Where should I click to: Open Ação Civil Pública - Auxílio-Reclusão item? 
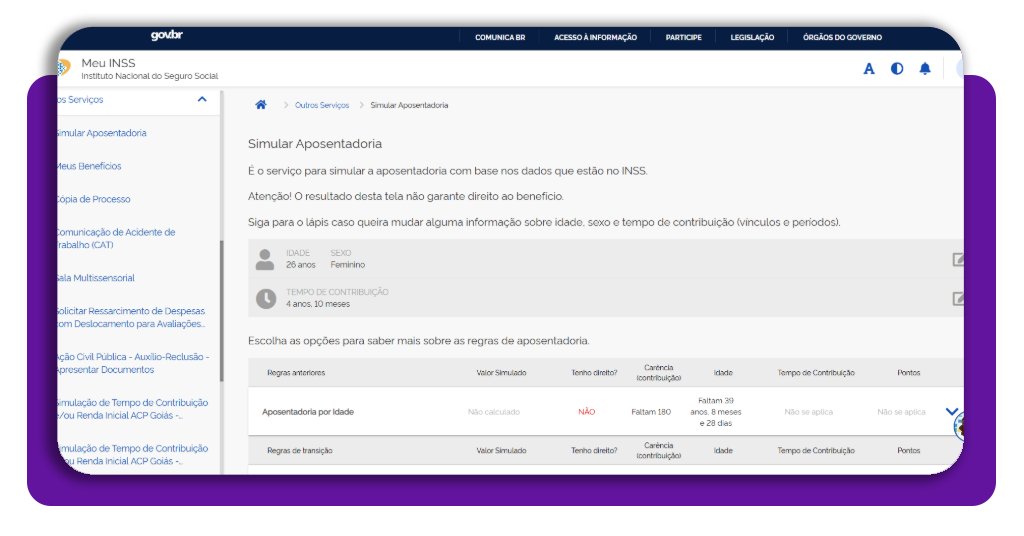[x=133, y=363]
